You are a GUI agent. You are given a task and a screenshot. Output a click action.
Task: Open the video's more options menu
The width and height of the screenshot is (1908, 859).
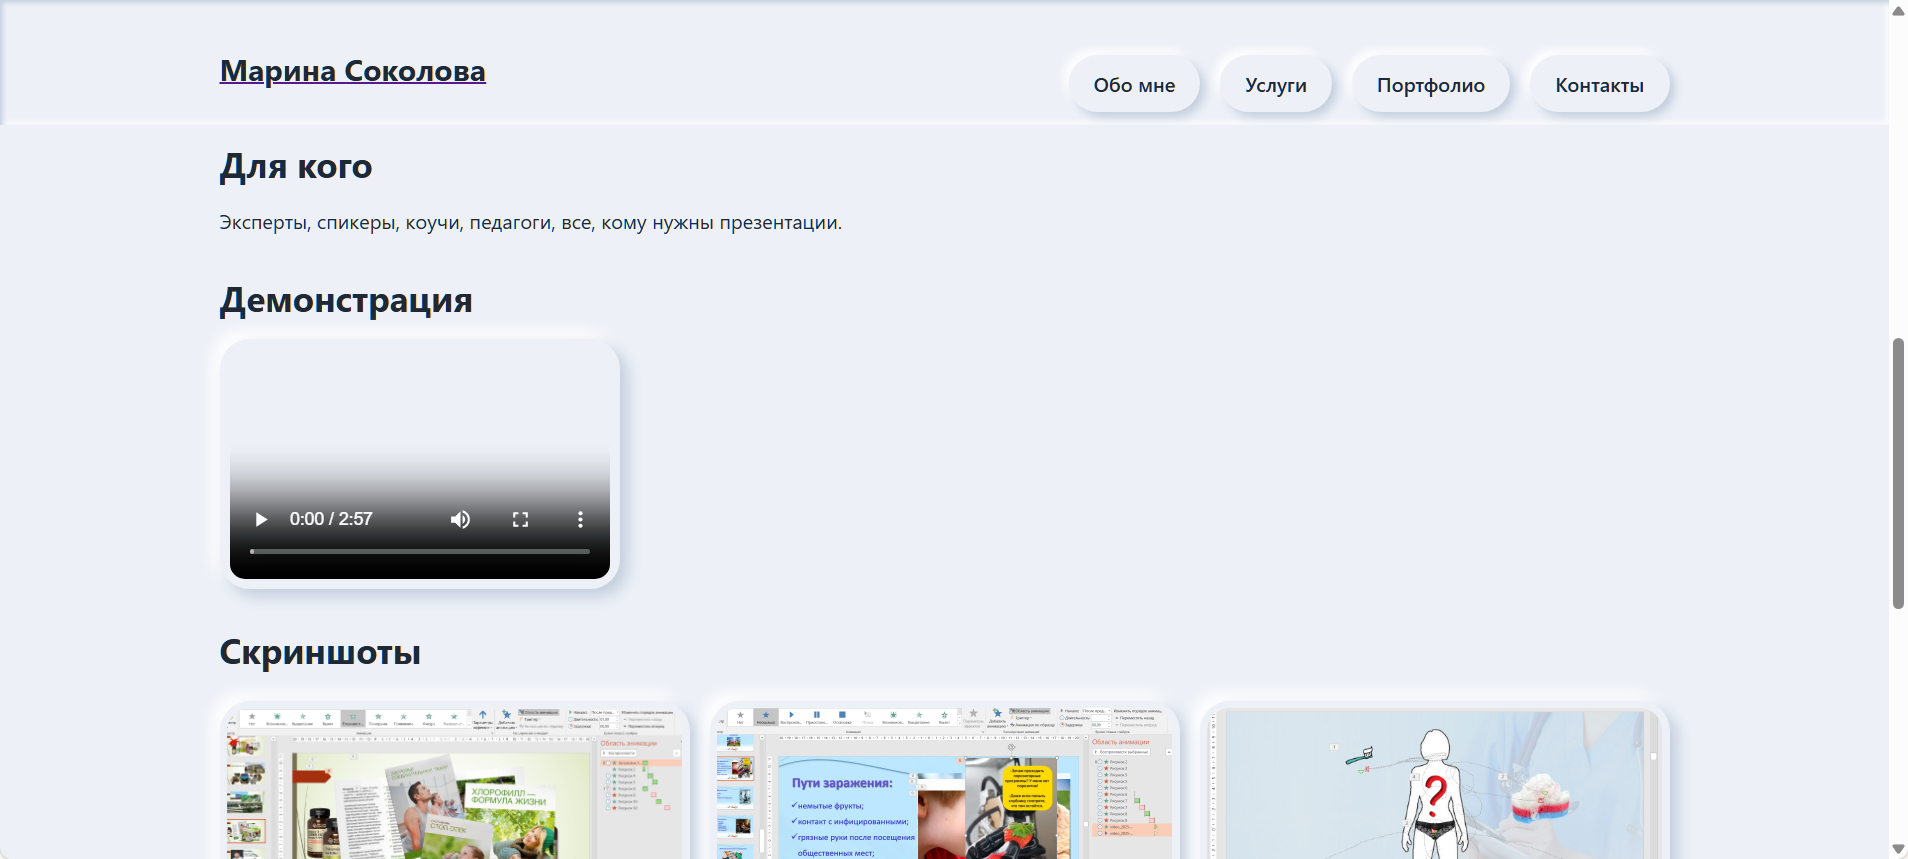coord(580,519)
